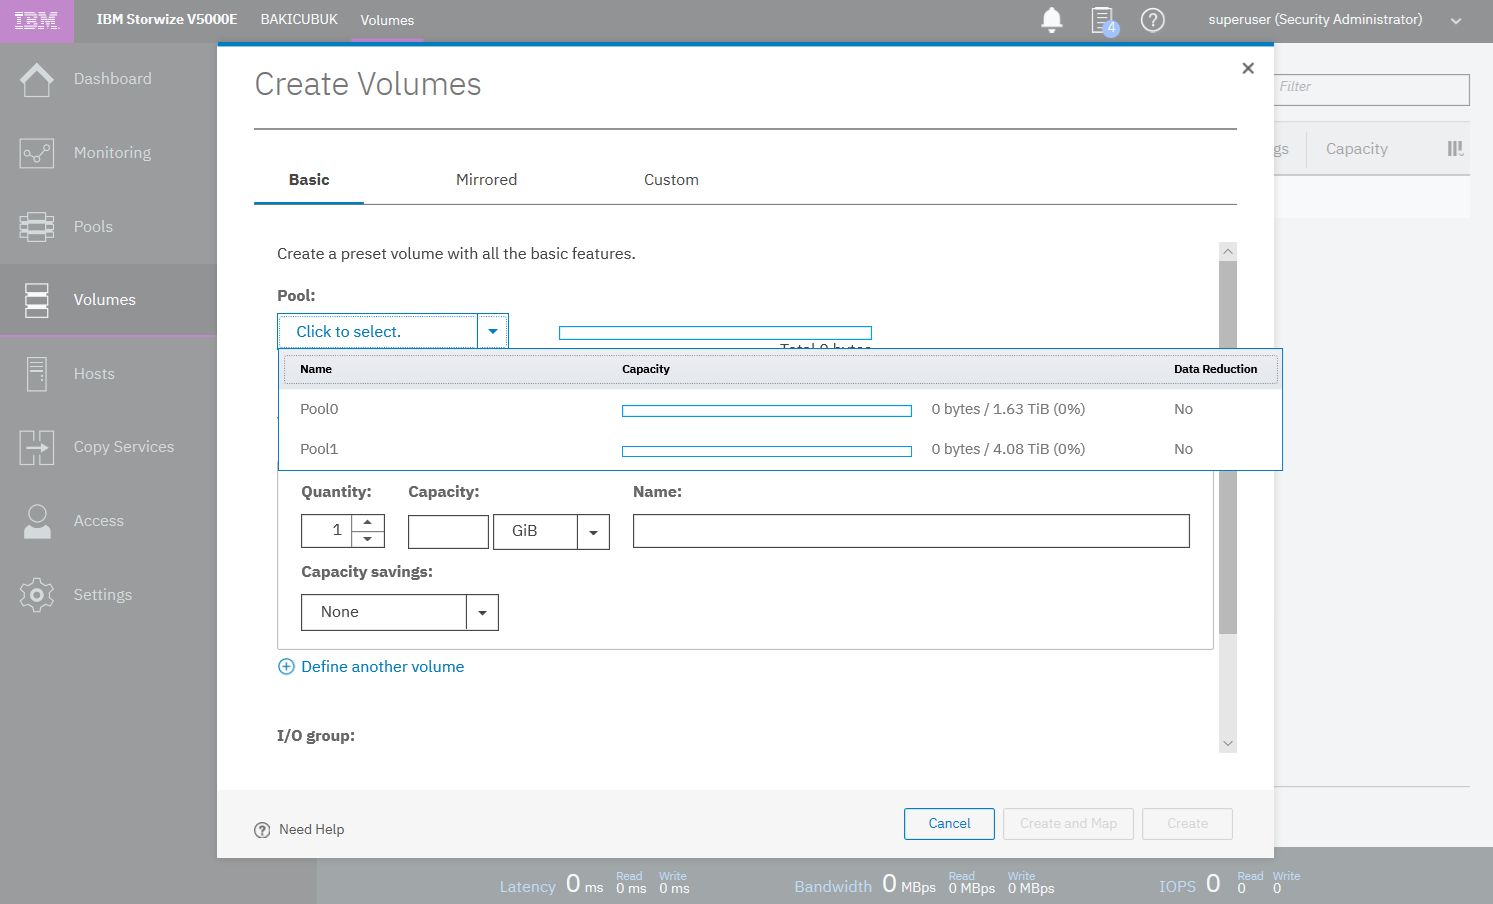Viewport: 1493px width, 904px height.
Task: Open the help question mark icon
Action: coord(1153,20)
